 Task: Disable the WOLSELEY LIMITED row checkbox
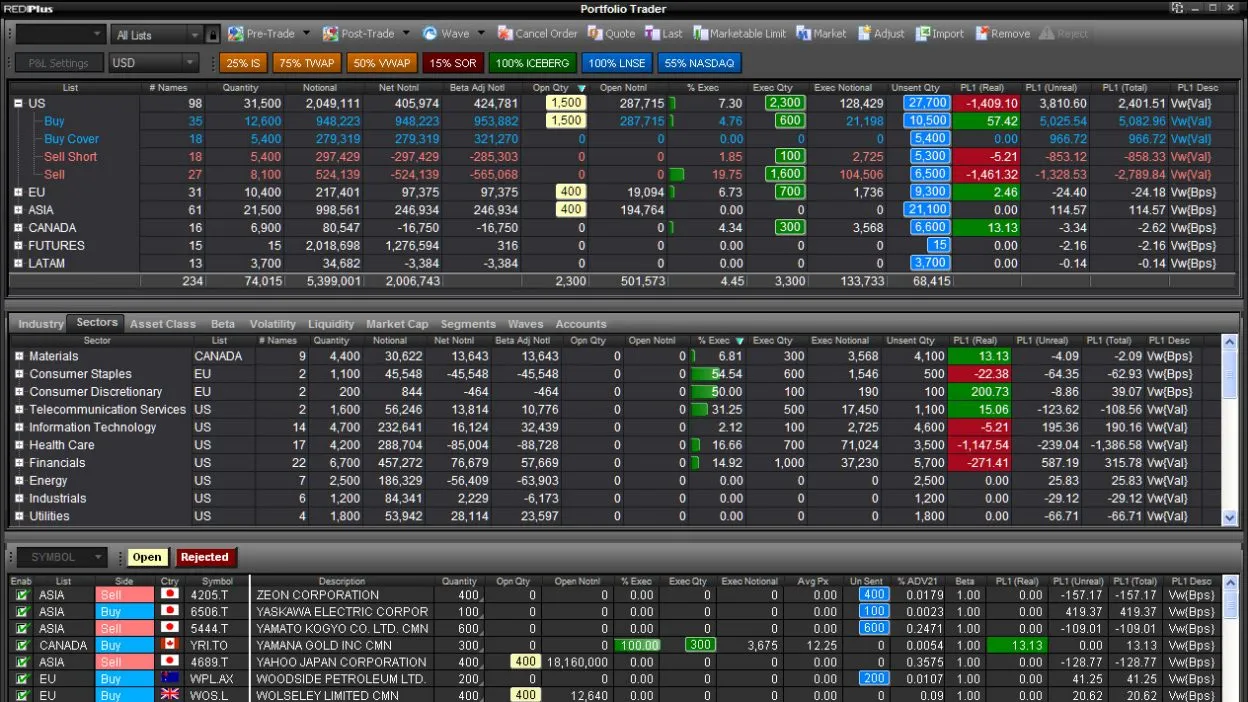point(21,696)
